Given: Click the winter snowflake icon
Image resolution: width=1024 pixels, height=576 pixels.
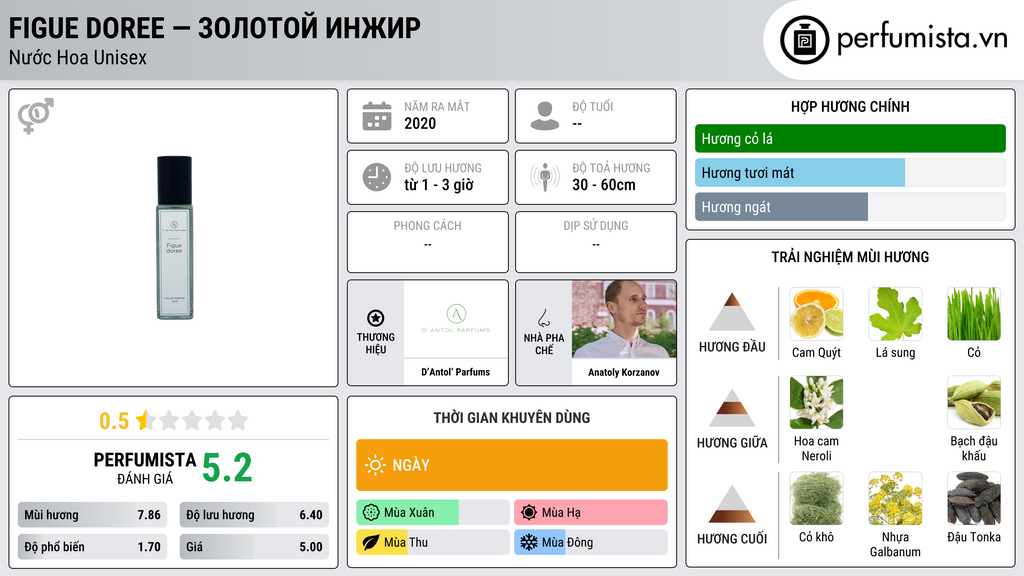Looking at the screenshot, I should (x=529, y=542).
